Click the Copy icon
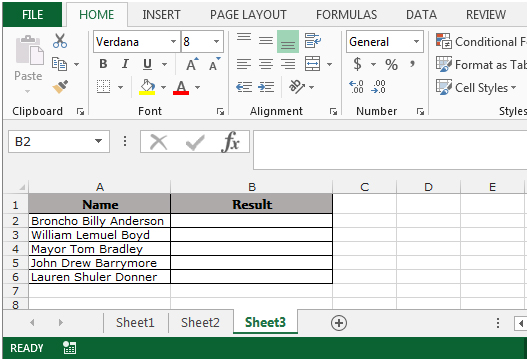 tap(59, 64)
